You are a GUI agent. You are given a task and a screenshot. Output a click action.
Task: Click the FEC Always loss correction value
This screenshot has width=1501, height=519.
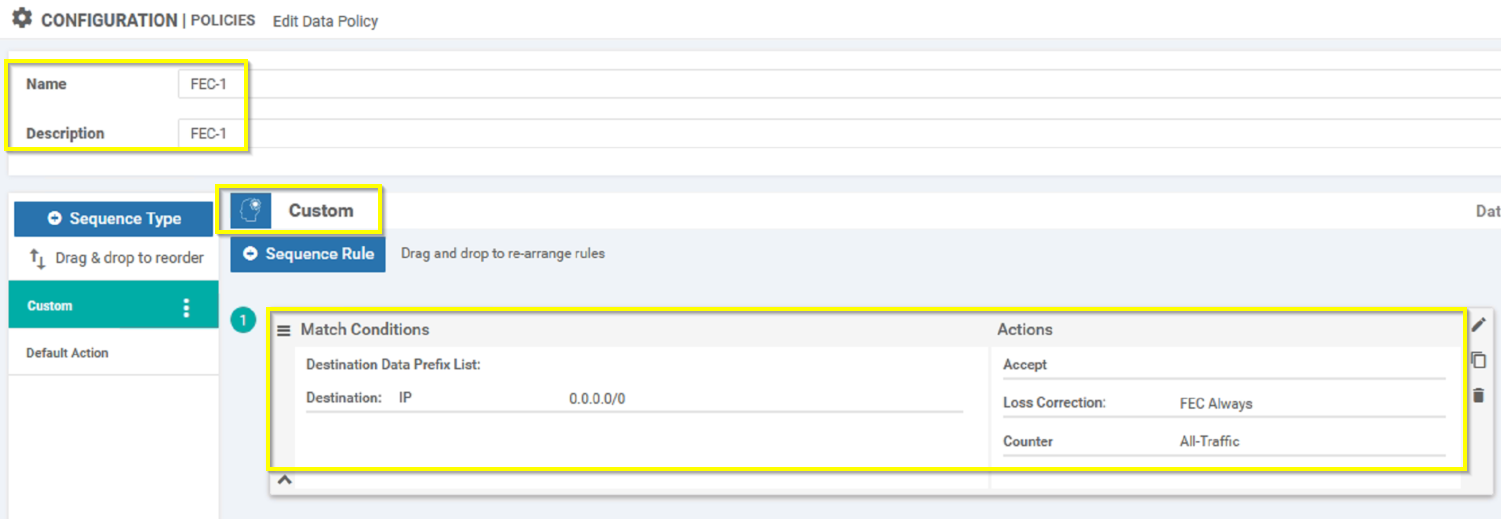[x=1216, y=404]
